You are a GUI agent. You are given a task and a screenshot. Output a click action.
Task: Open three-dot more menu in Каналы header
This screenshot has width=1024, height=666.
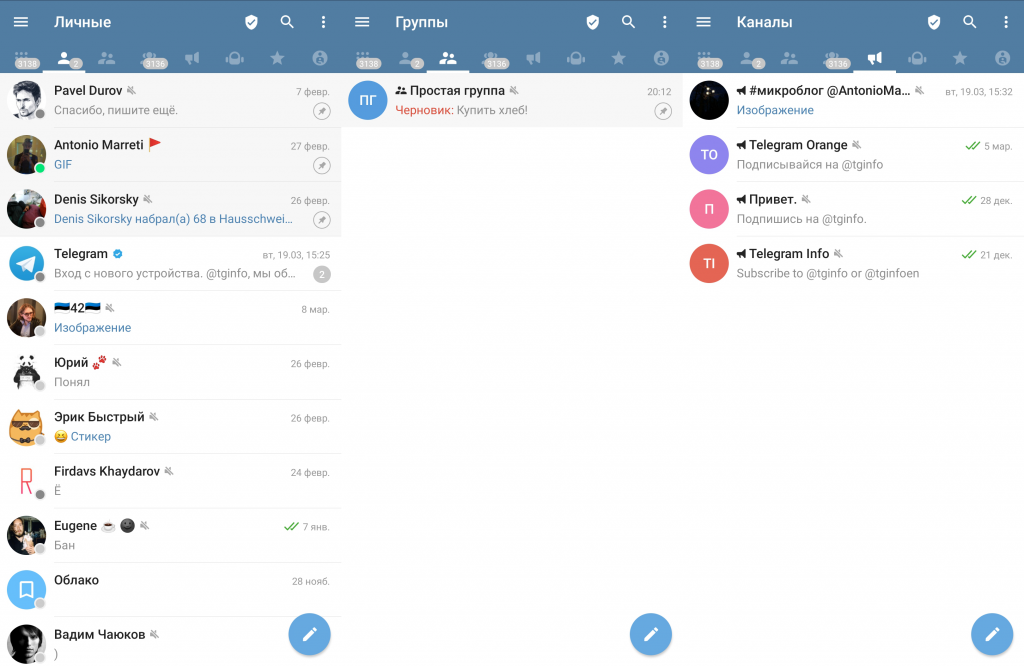pos(1005,22)
